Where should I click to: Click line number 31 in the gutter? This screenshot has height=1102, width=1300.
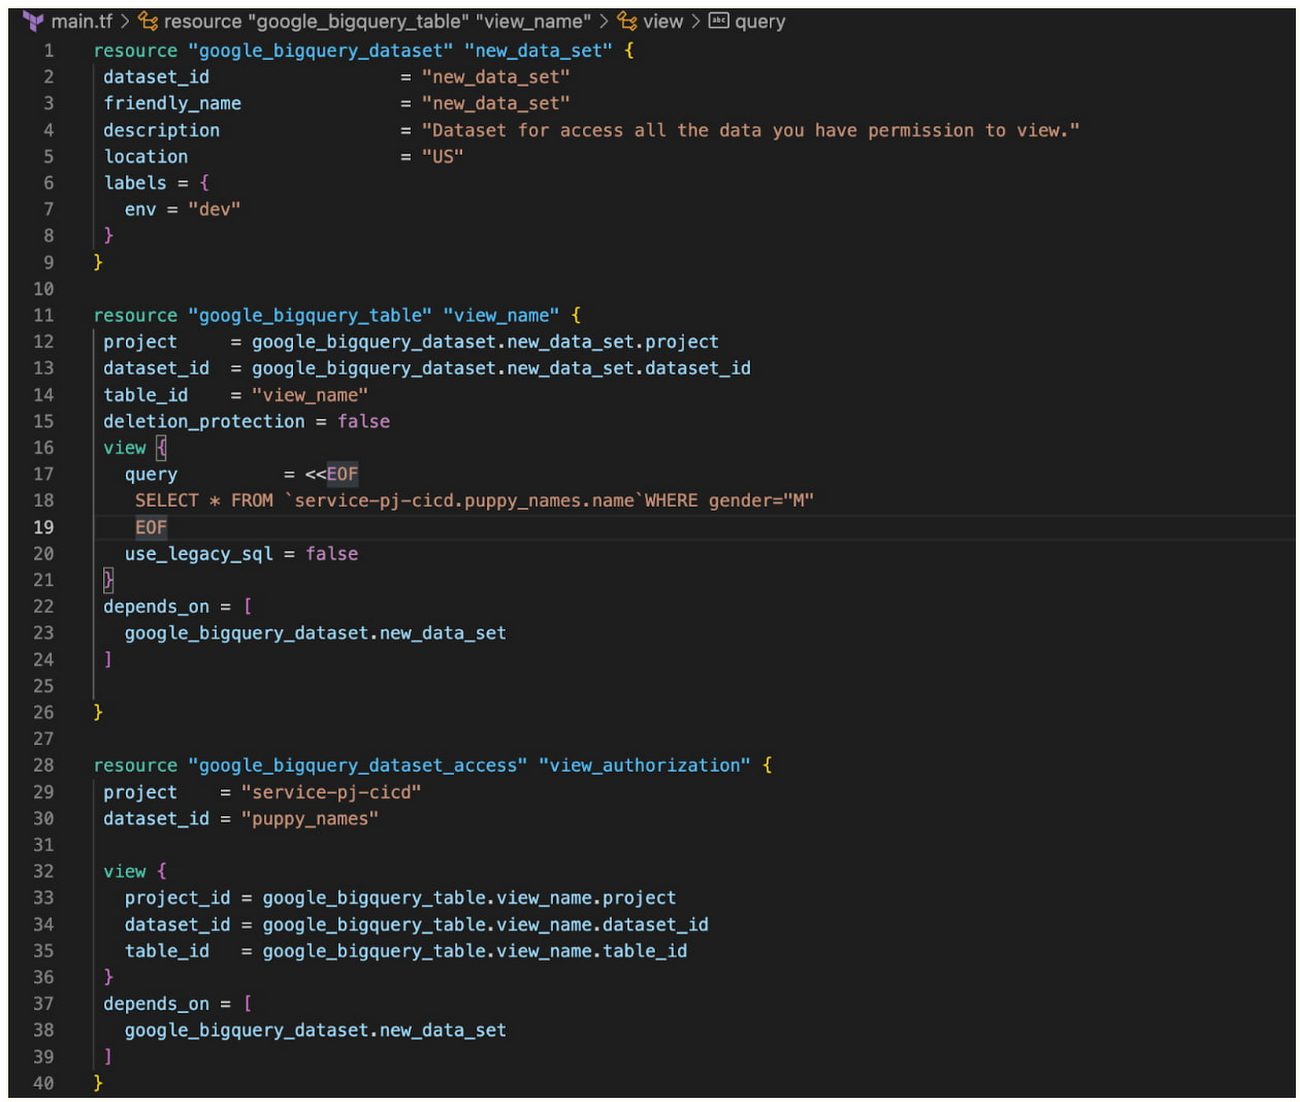tap(43, 845)
